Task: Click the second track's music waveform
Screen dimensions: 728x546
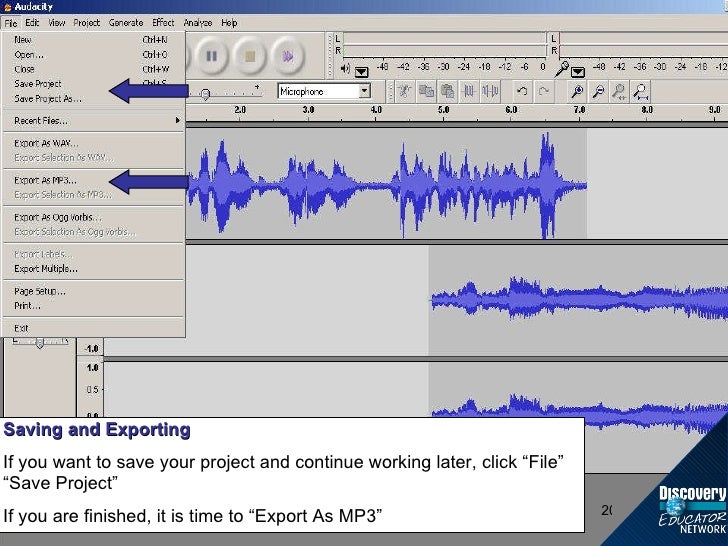Action: click(x=578, y=299)
